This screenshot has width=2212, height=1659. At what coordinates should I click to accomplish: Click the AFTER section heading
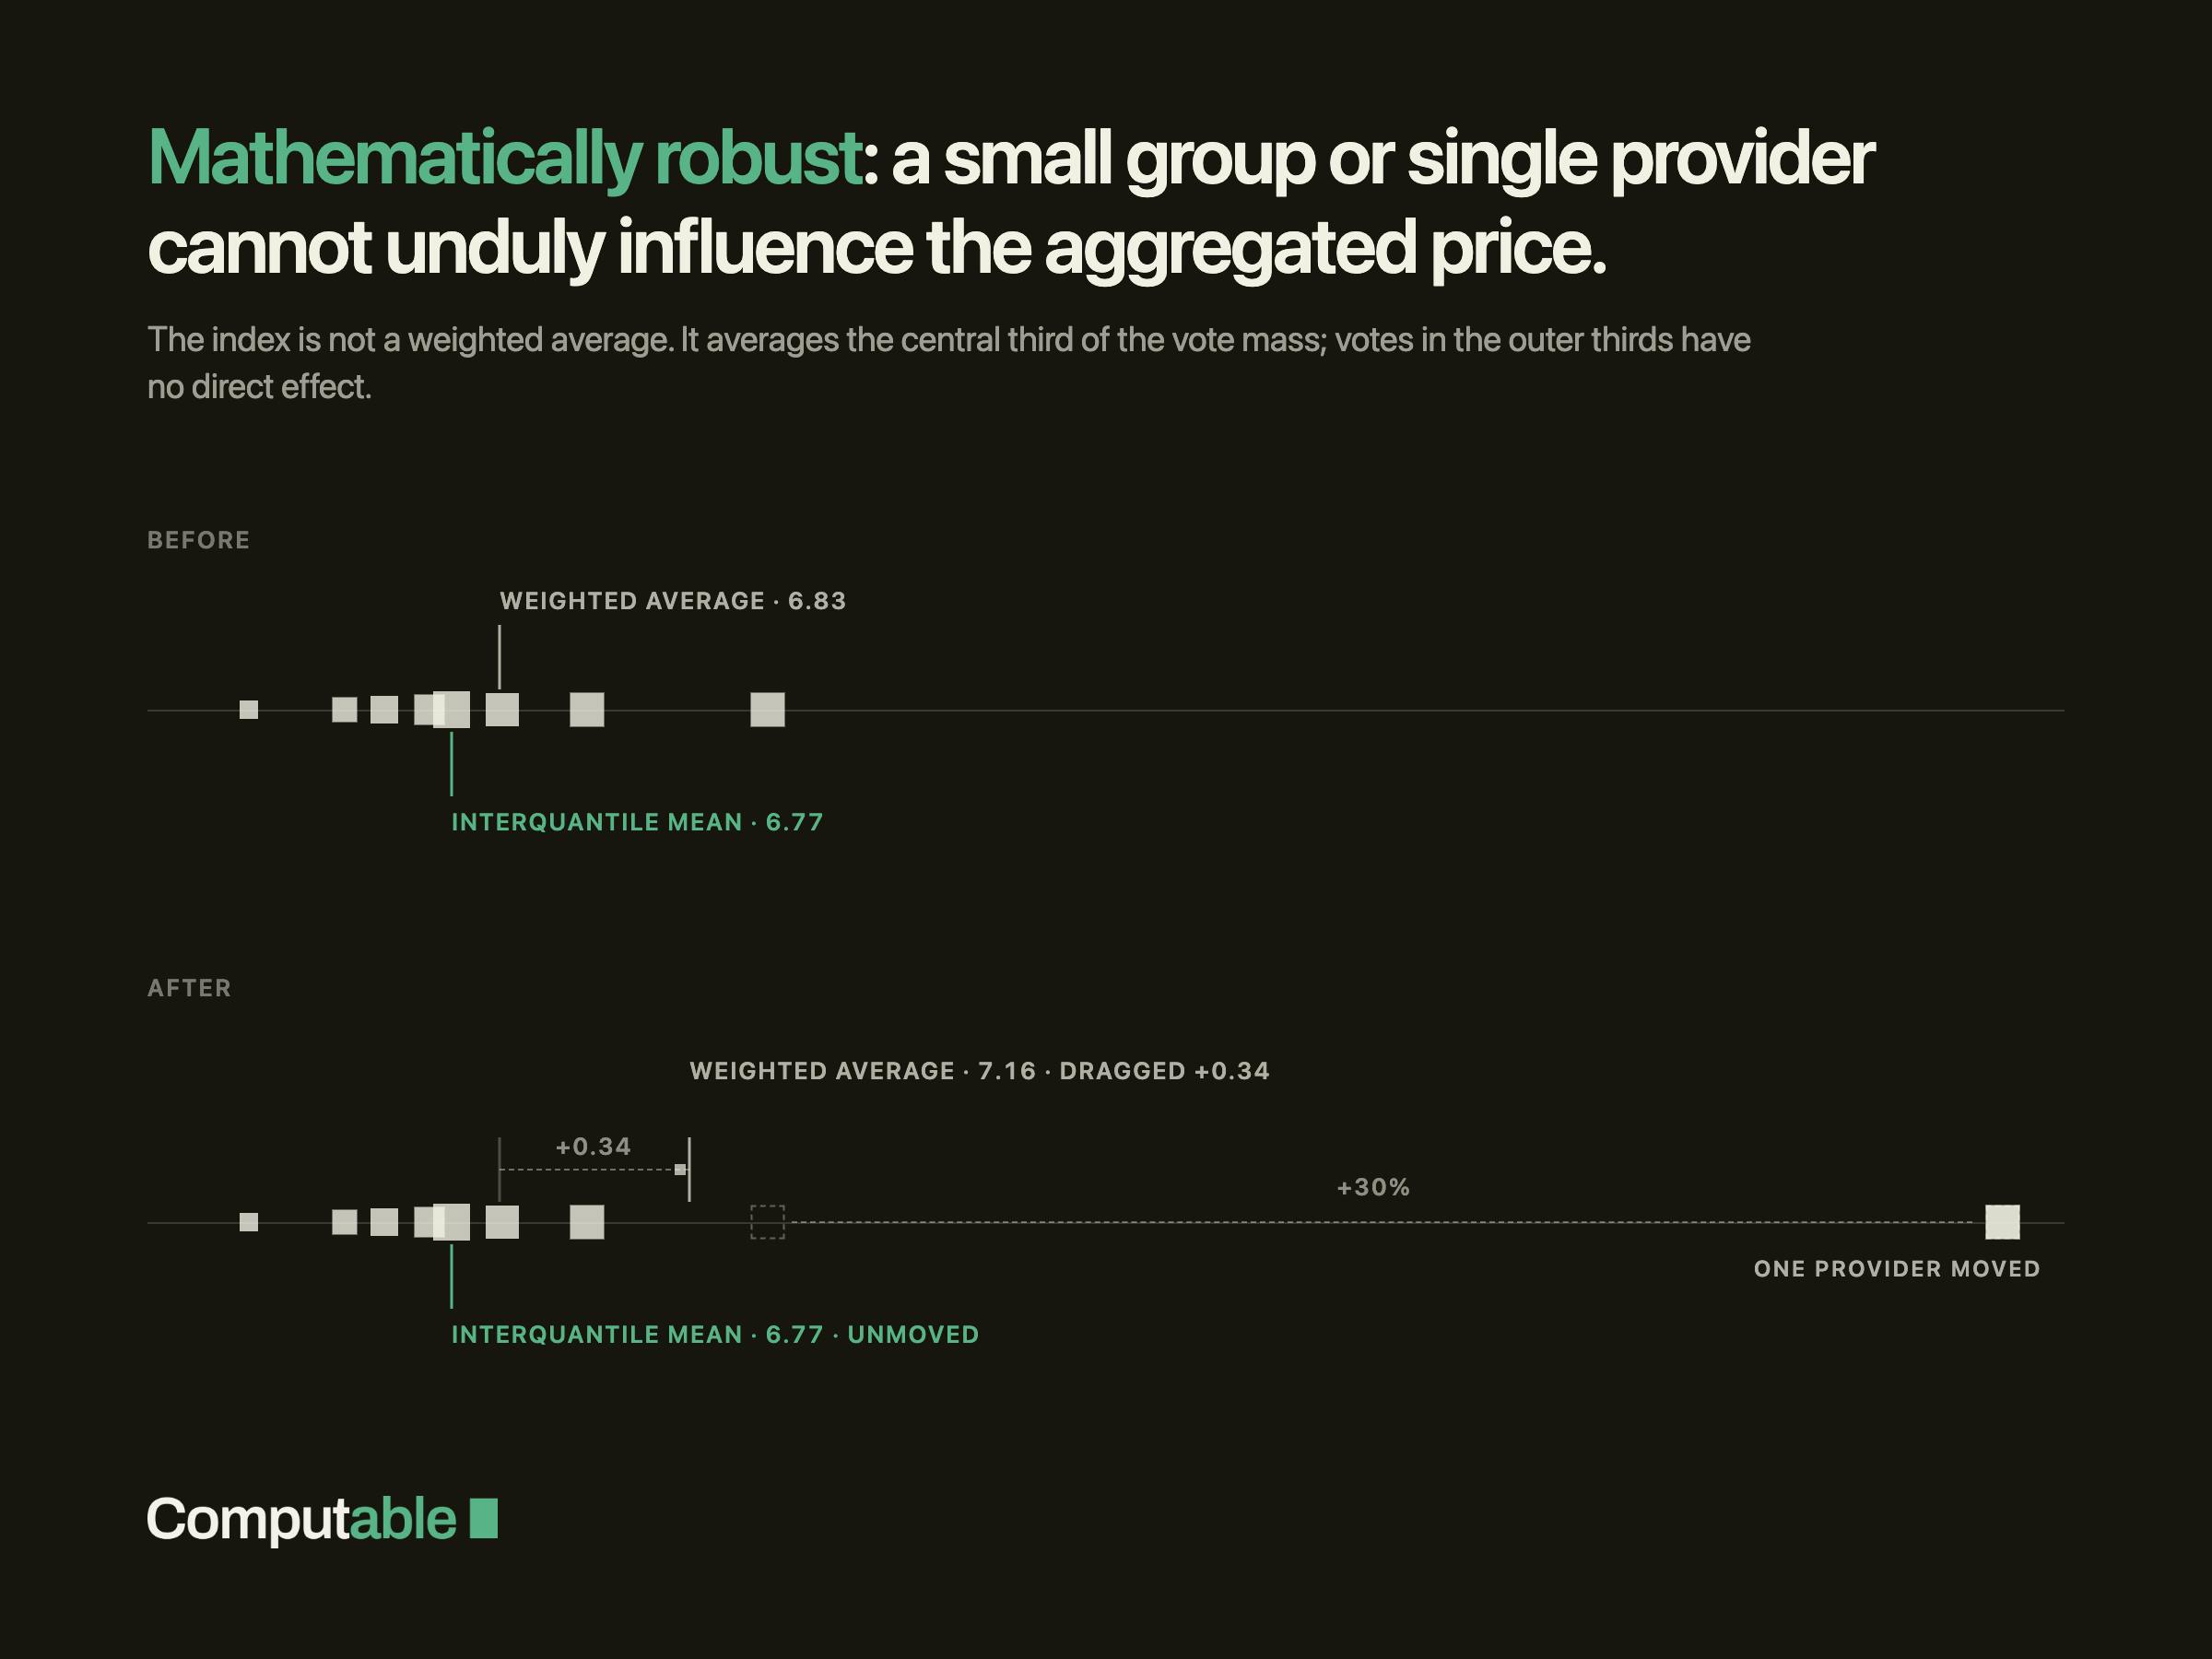coord(189,988)
